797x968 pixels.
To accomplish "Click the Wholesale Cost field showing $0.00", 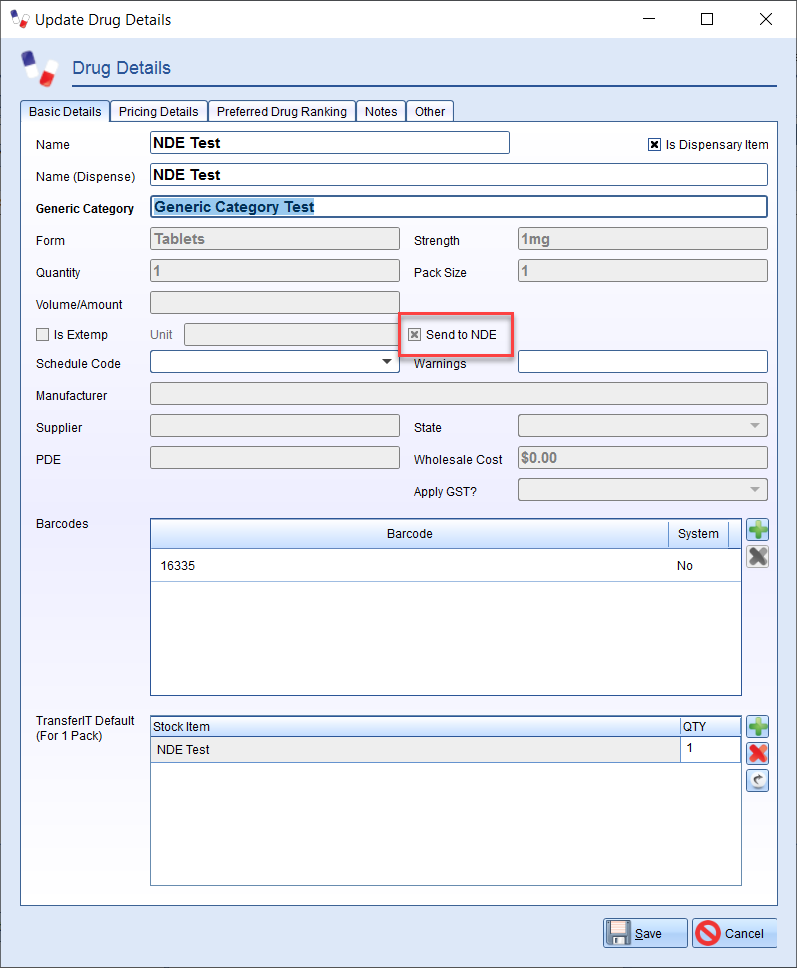I will click(x=643, y=457).
